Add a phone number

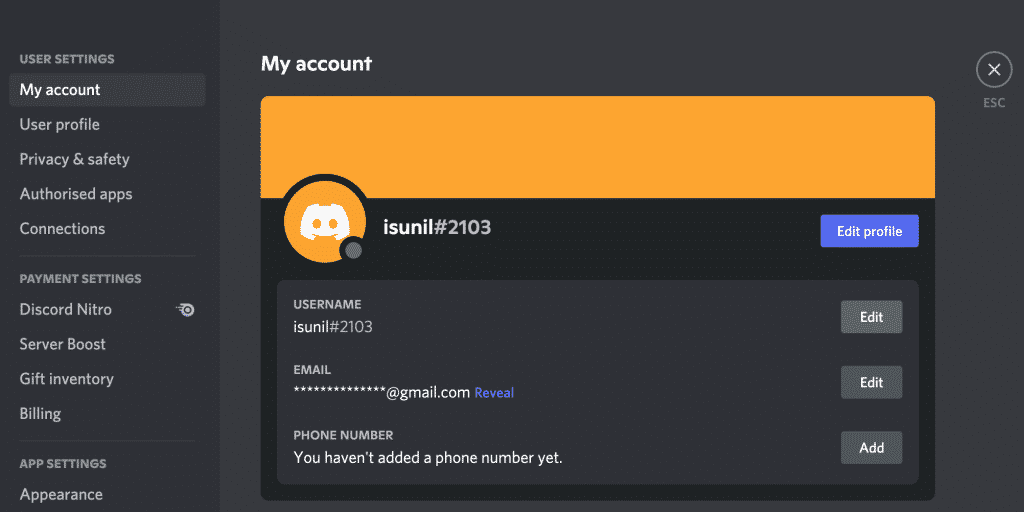(x=871, y=448)
